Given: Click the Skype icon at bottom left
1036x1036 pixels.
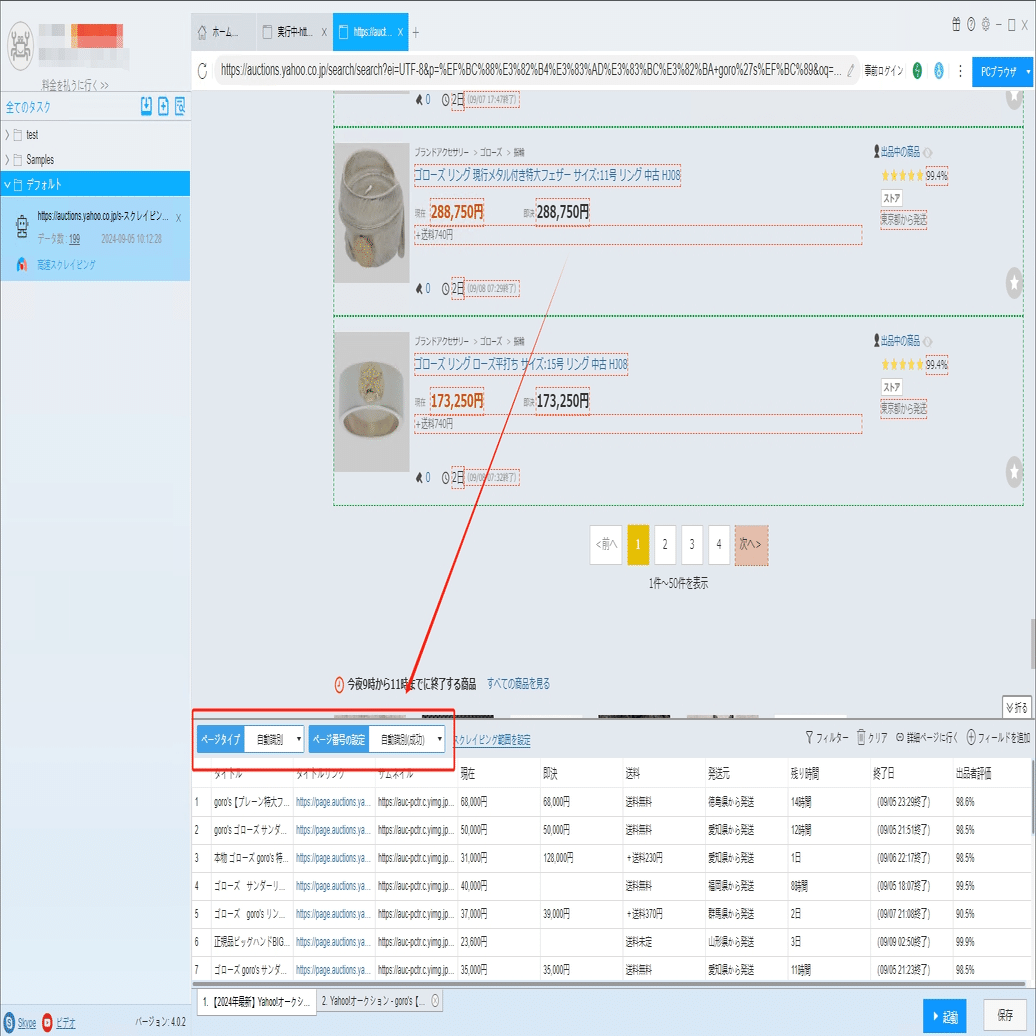Looking at the screenshot, I should tap(9, 1022).
